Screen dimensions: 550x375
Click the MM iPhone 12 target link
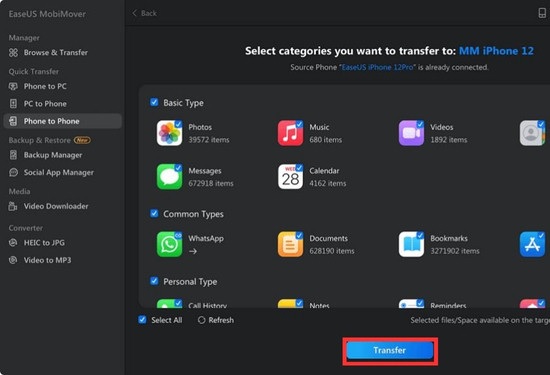[496, 51]
